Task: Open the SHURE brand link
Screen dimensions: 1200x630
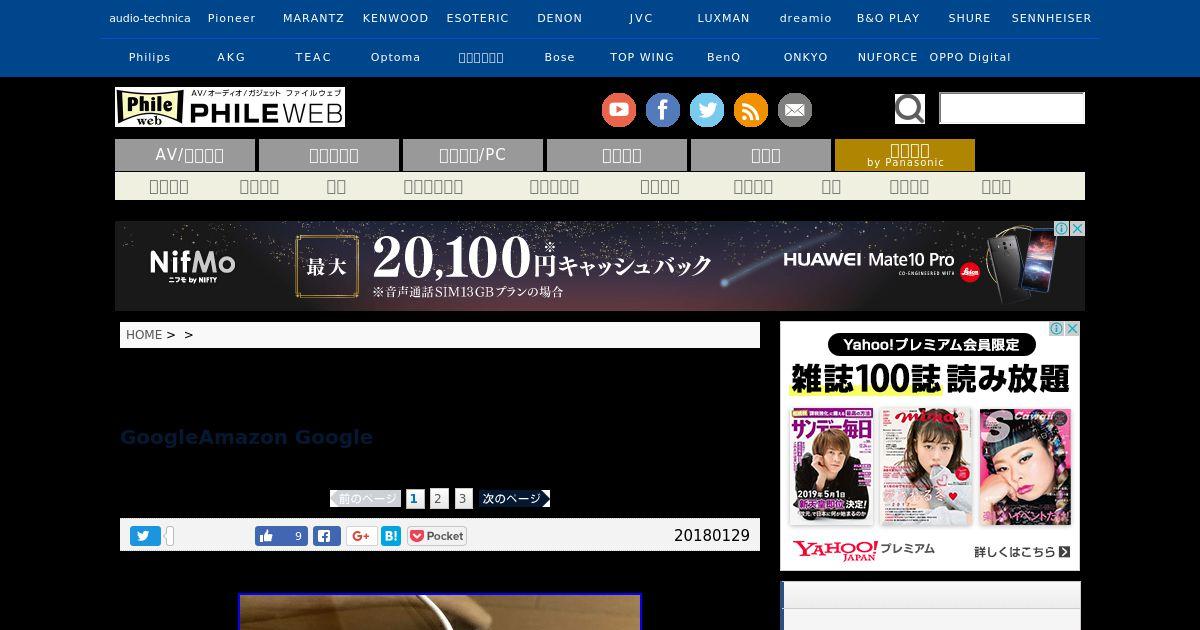Action: [x=970, y=18]
